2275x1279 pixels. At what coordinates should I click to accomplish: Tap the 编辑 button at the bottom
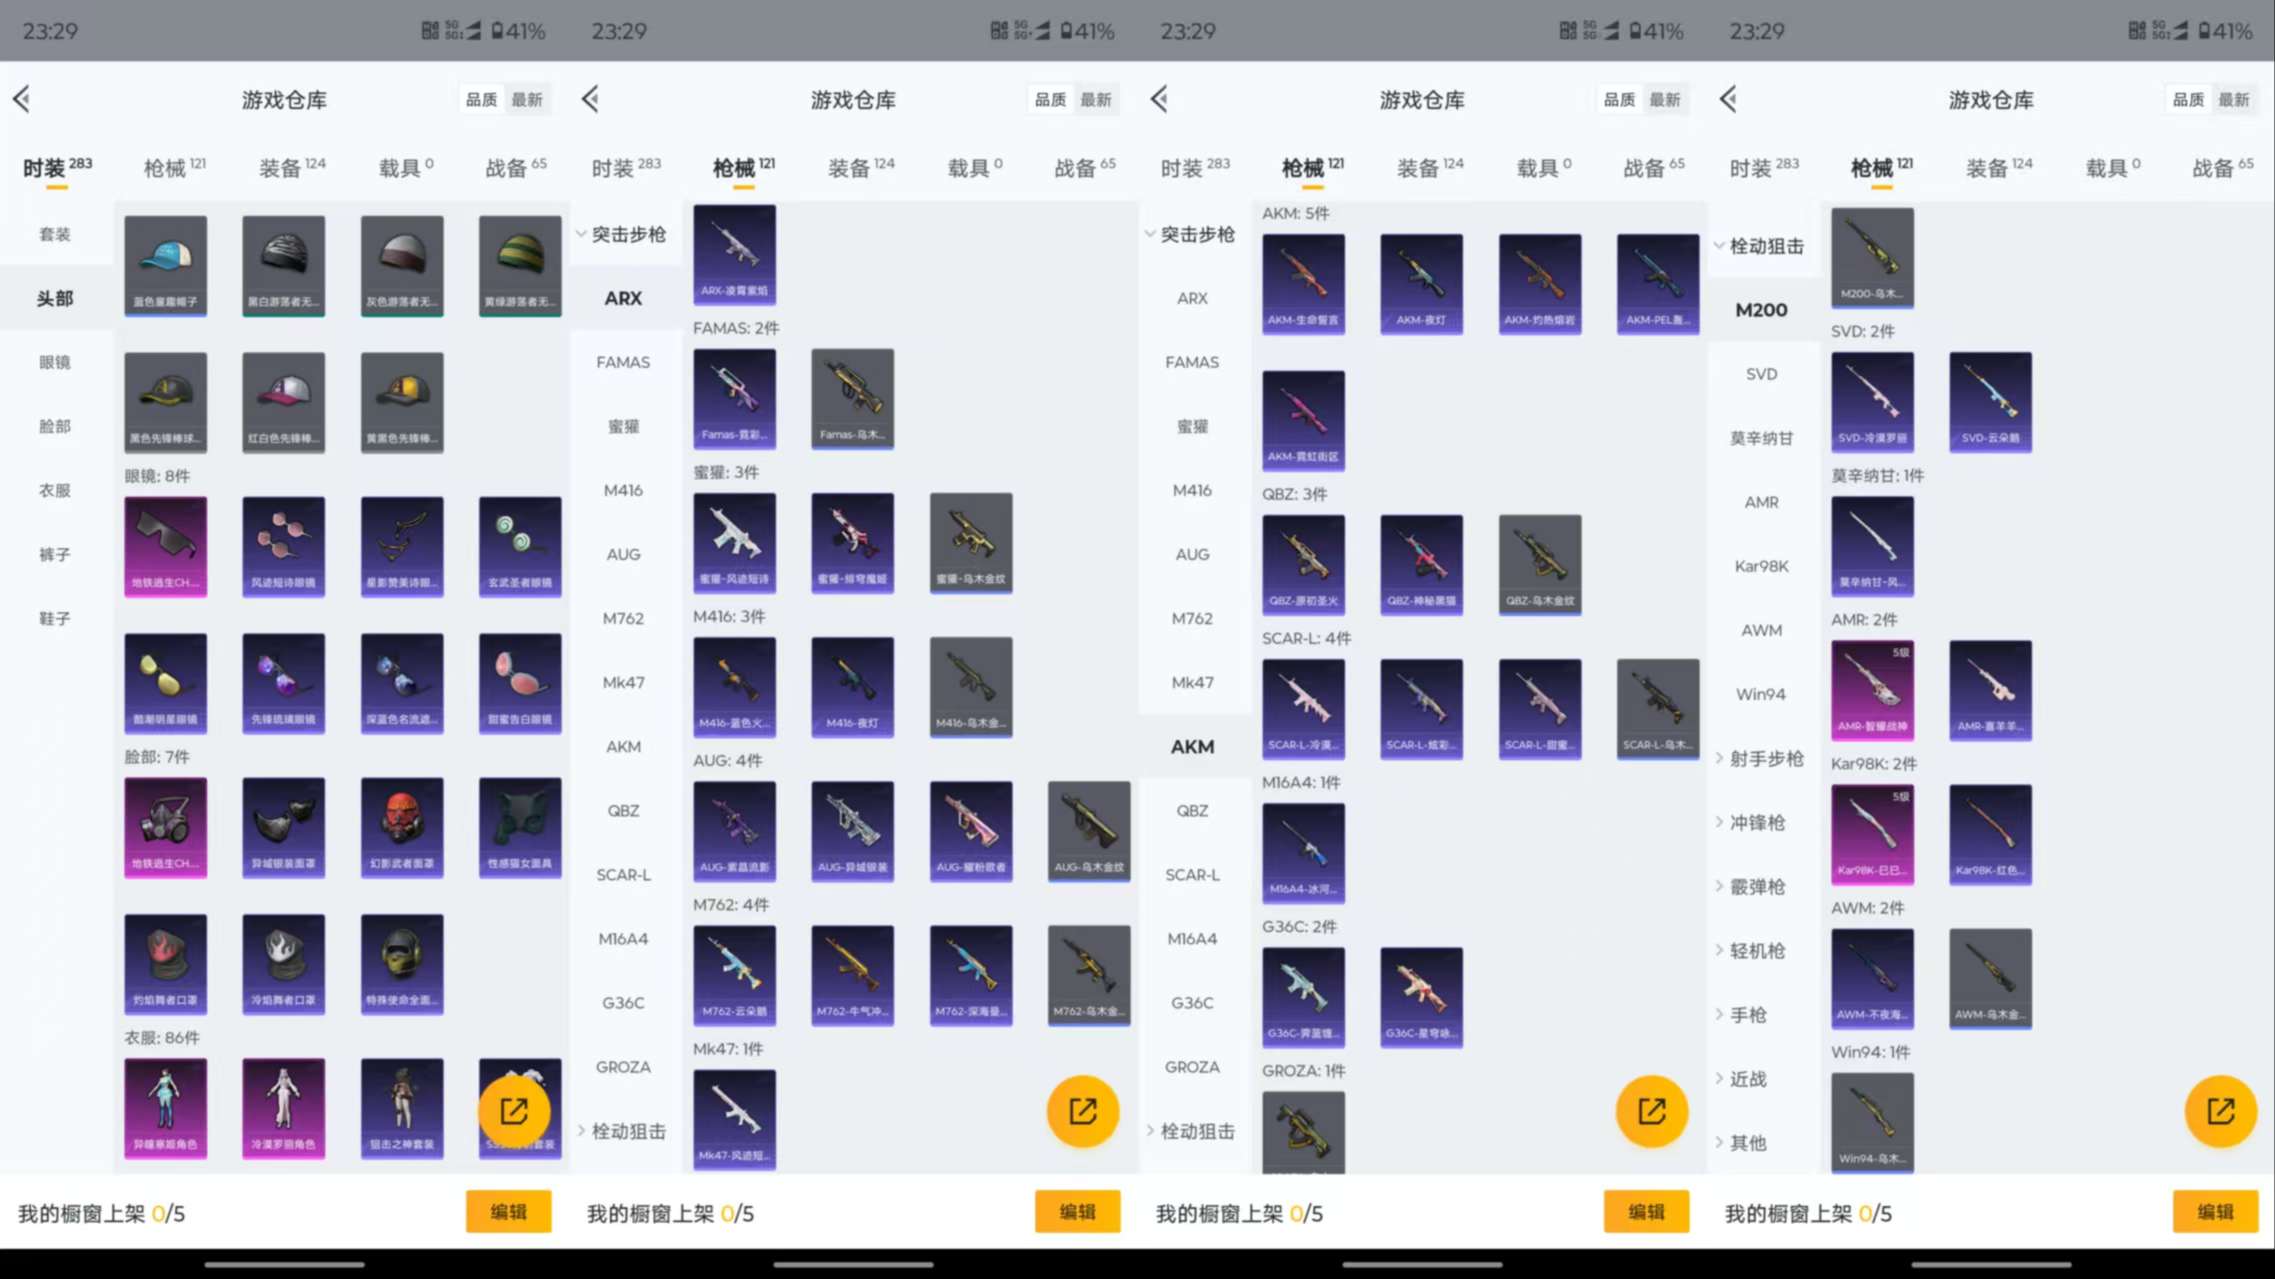508,1211
